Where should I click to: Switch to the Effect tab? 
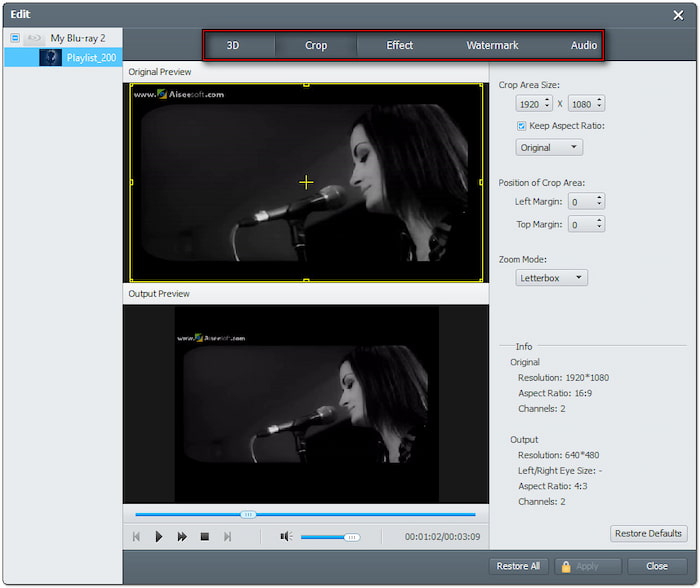[x=400, y=45]
